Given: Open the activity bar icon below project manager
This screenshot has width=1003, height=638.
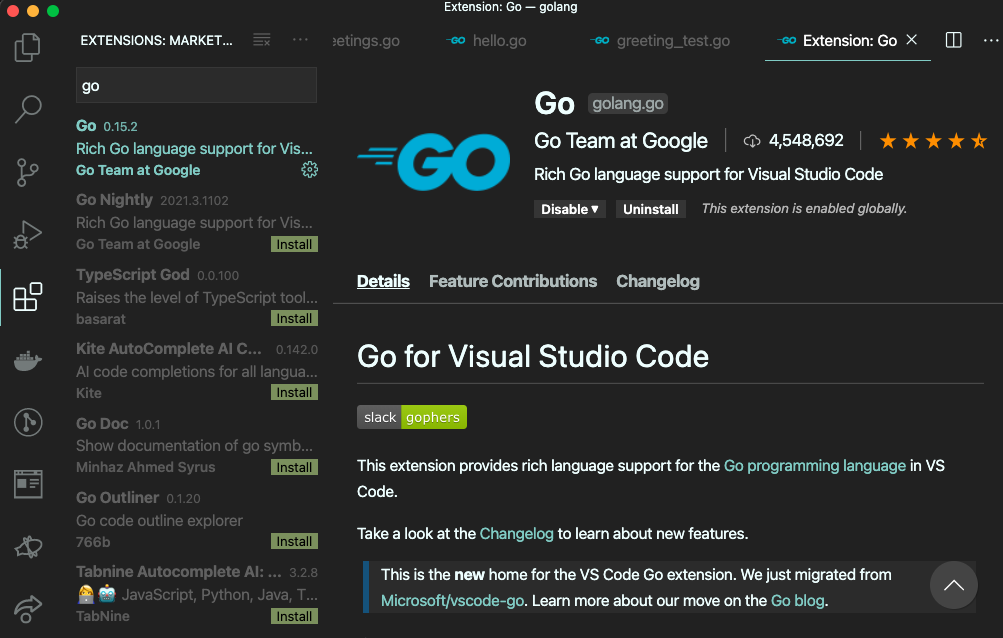Looking at the screenshot, I should 28,547.
